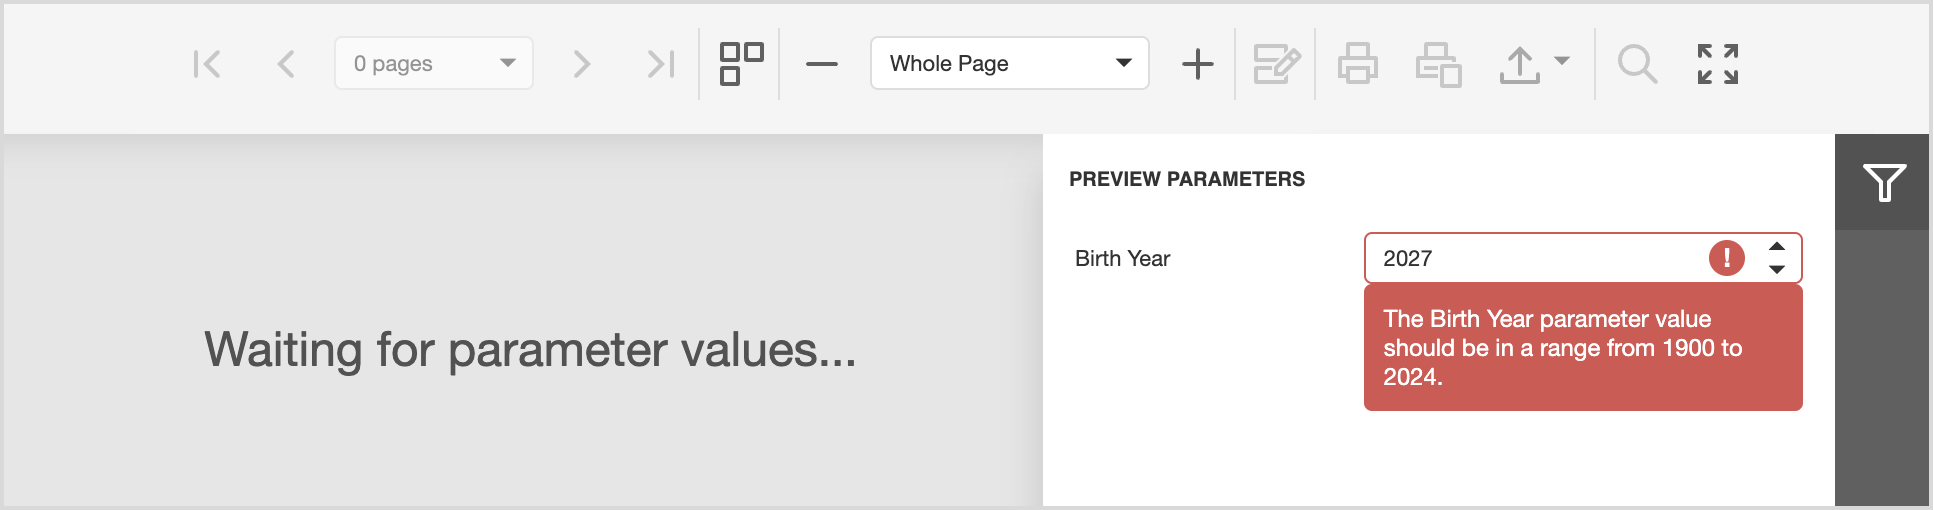Enable editing fields mode
This screenshot has width=1934, height=510.
coord(1276,64)
